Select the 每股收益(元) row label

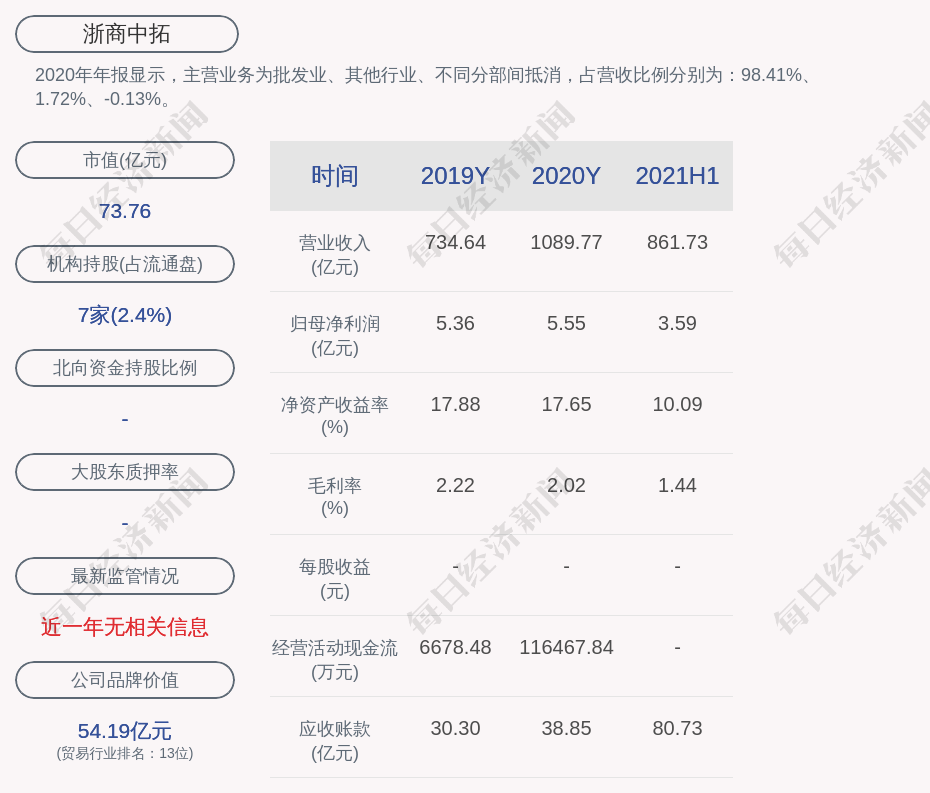coord(335,578)
